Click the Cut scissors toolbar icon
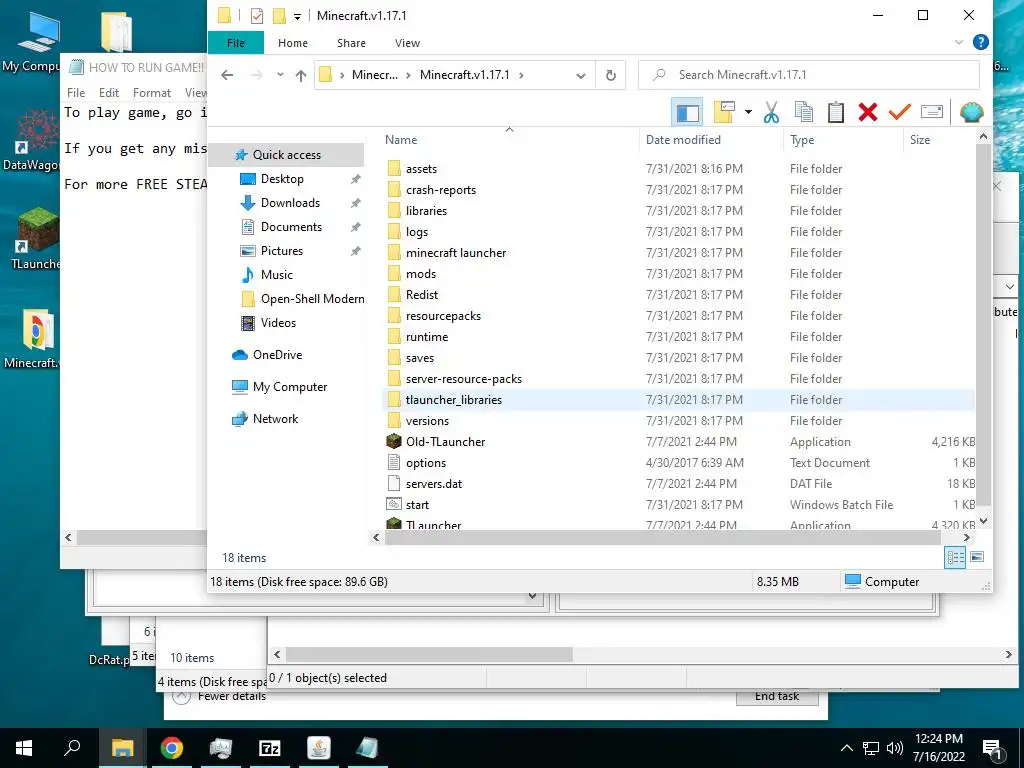Image resolution: width=1024 pixels, height=768 pixels. pos(771,112)
